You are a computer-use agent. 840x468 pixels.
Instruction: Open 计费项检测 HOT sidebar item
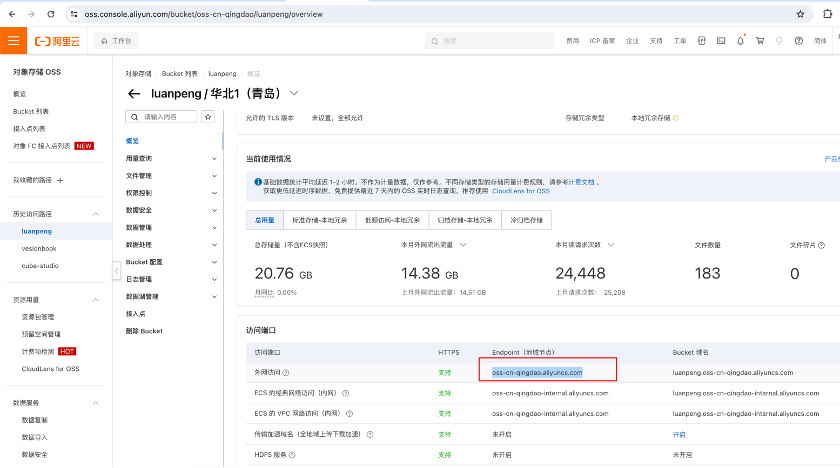(48, 351)
